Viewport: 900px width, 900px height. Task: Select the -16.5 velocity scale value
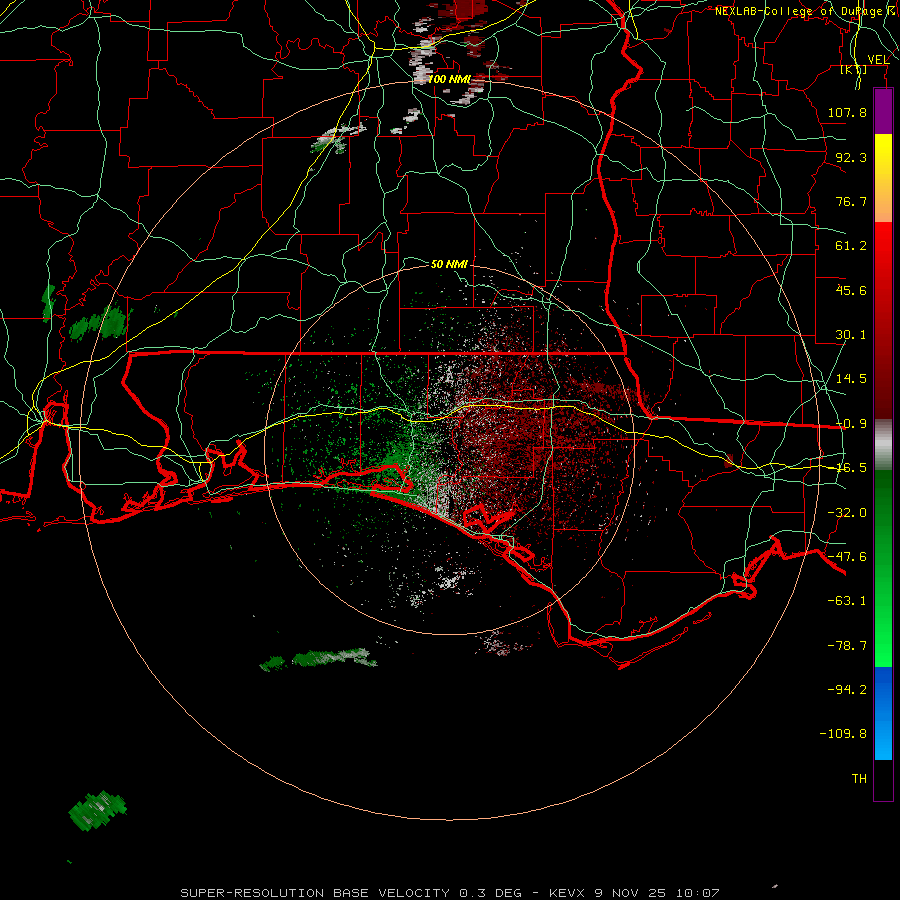tap(851, 468)
